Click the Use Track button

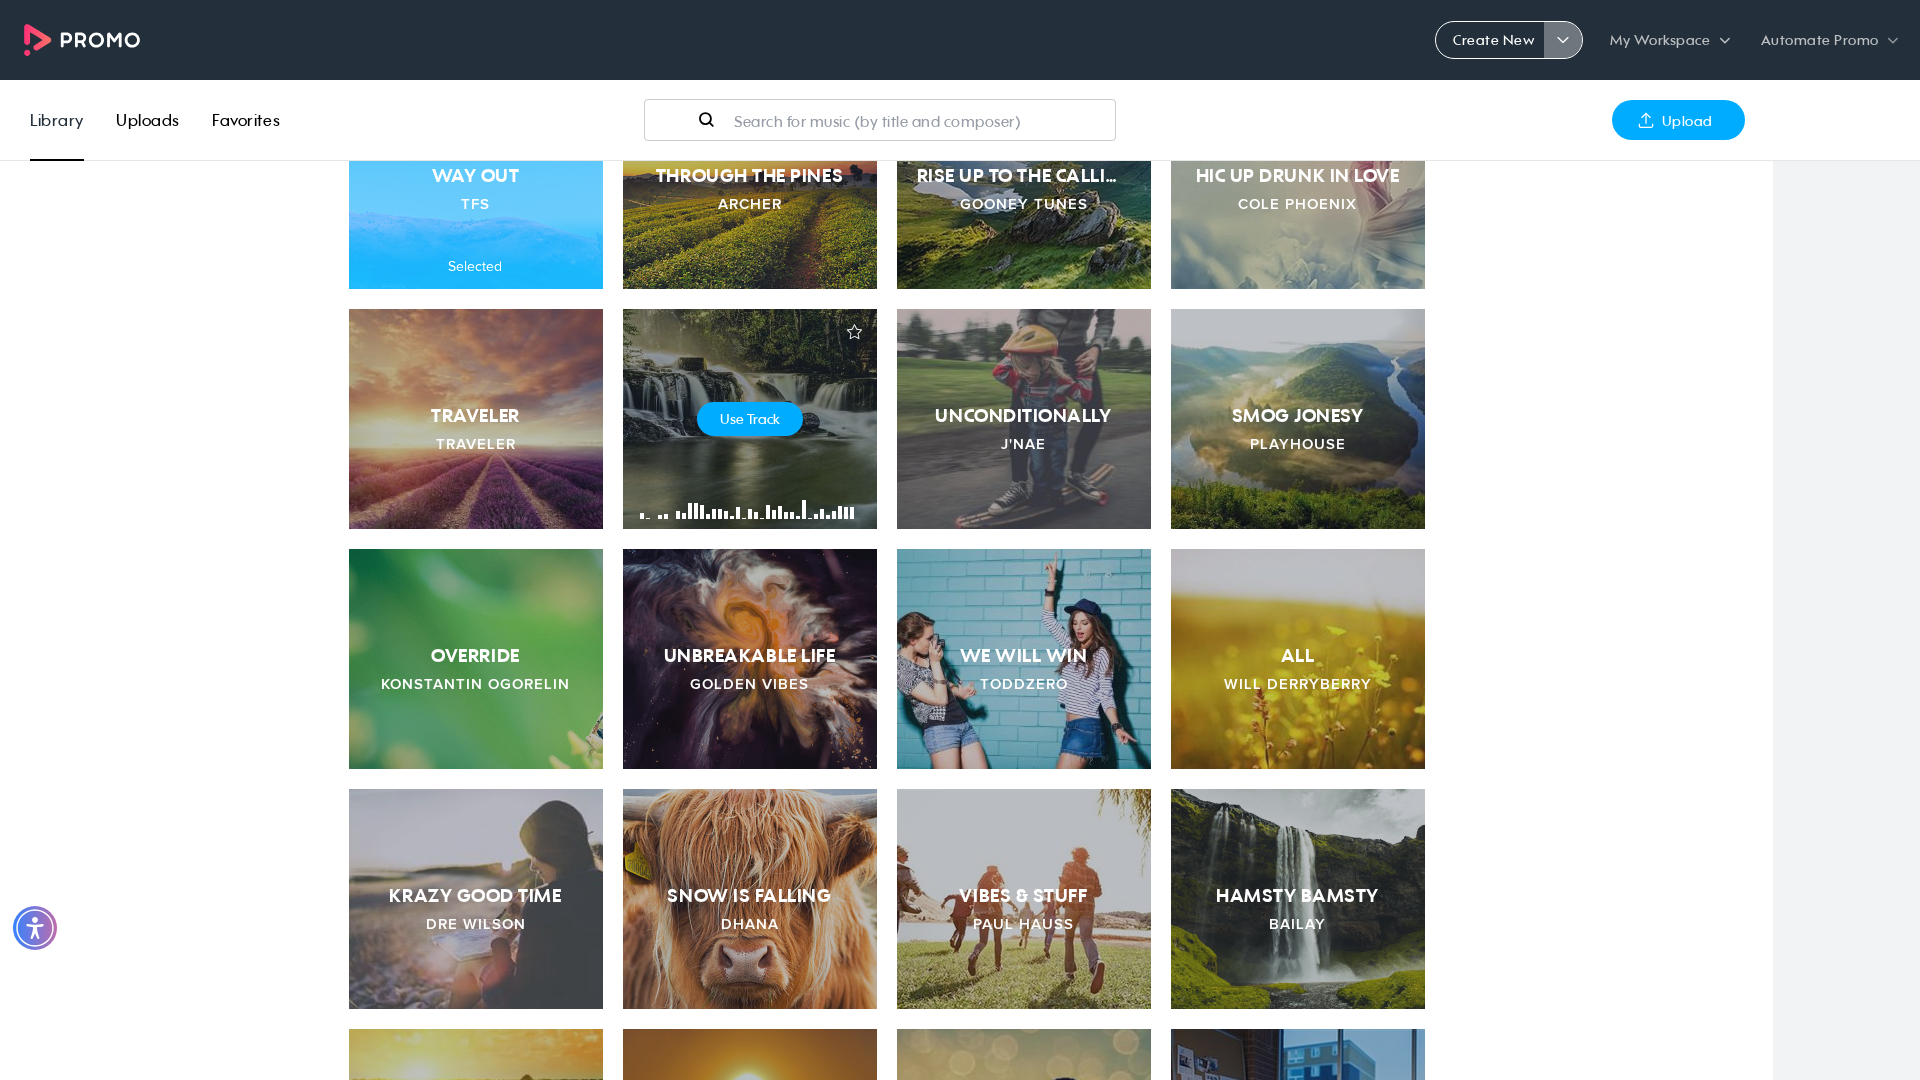tap(750, 419)
